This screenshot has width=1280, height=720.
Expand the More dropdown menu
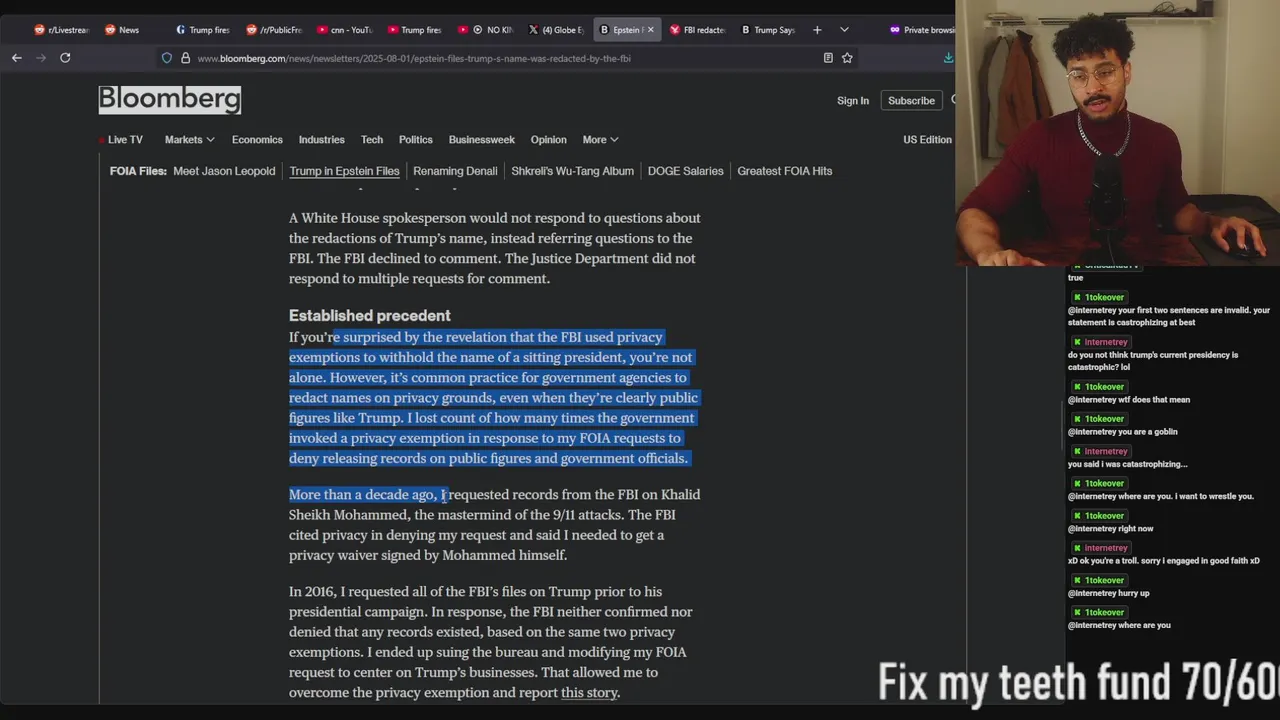600,140
